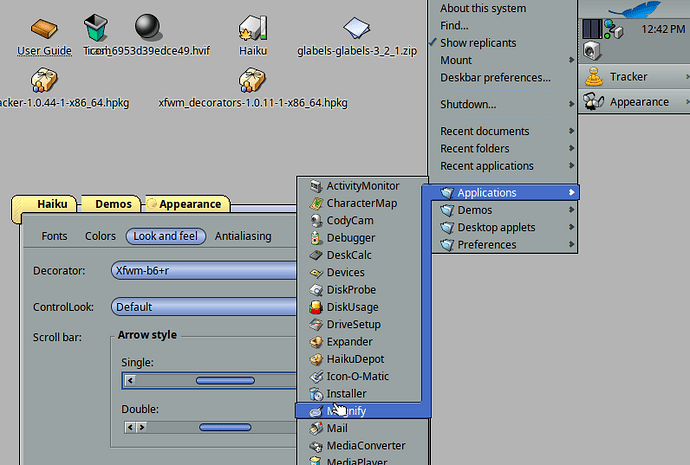Click the 12:42 PM clock
The height and width of the screenshot is (465, 690).
[663, 29]
